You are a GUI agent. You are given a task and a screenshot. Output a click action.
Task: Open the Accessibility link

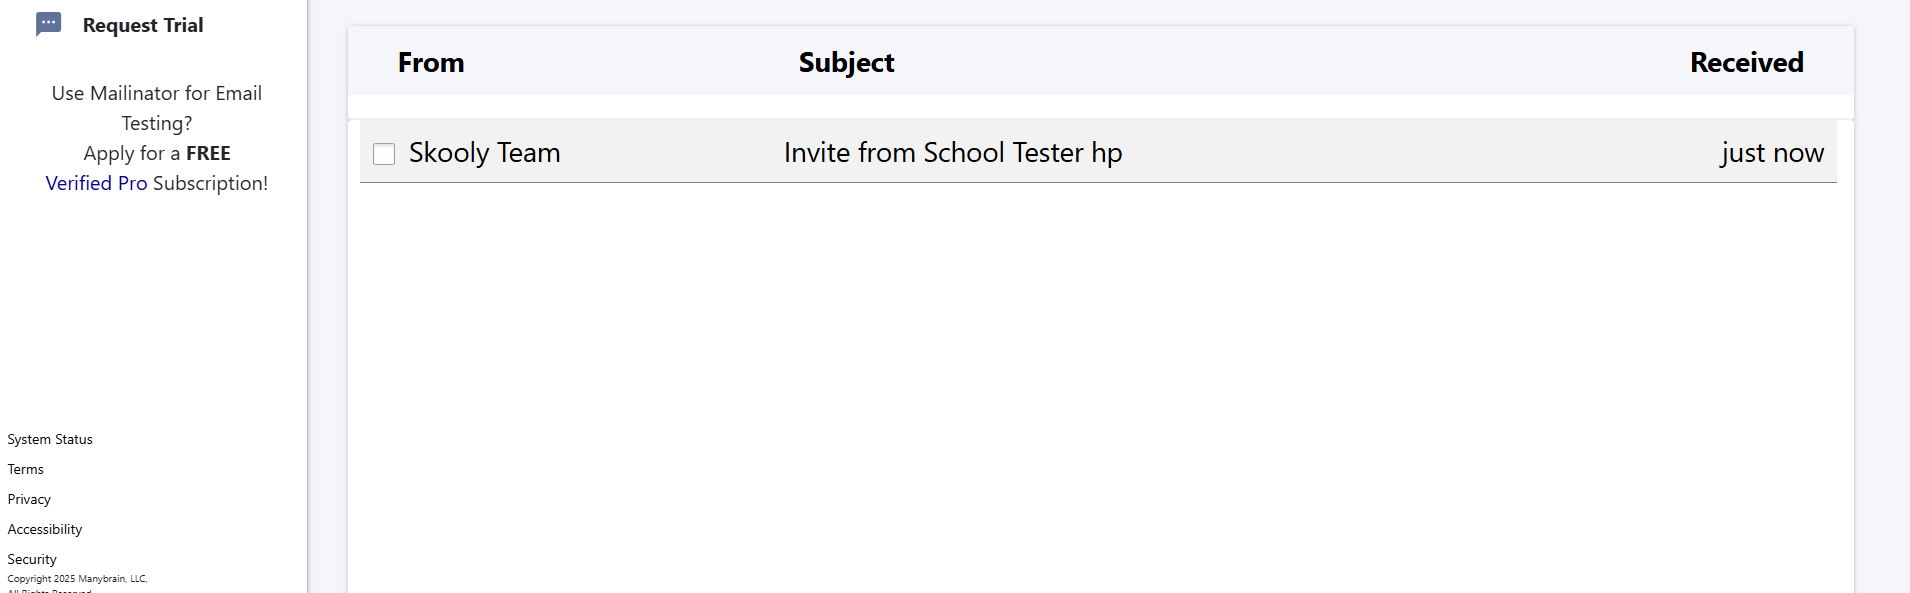point(45,530)
